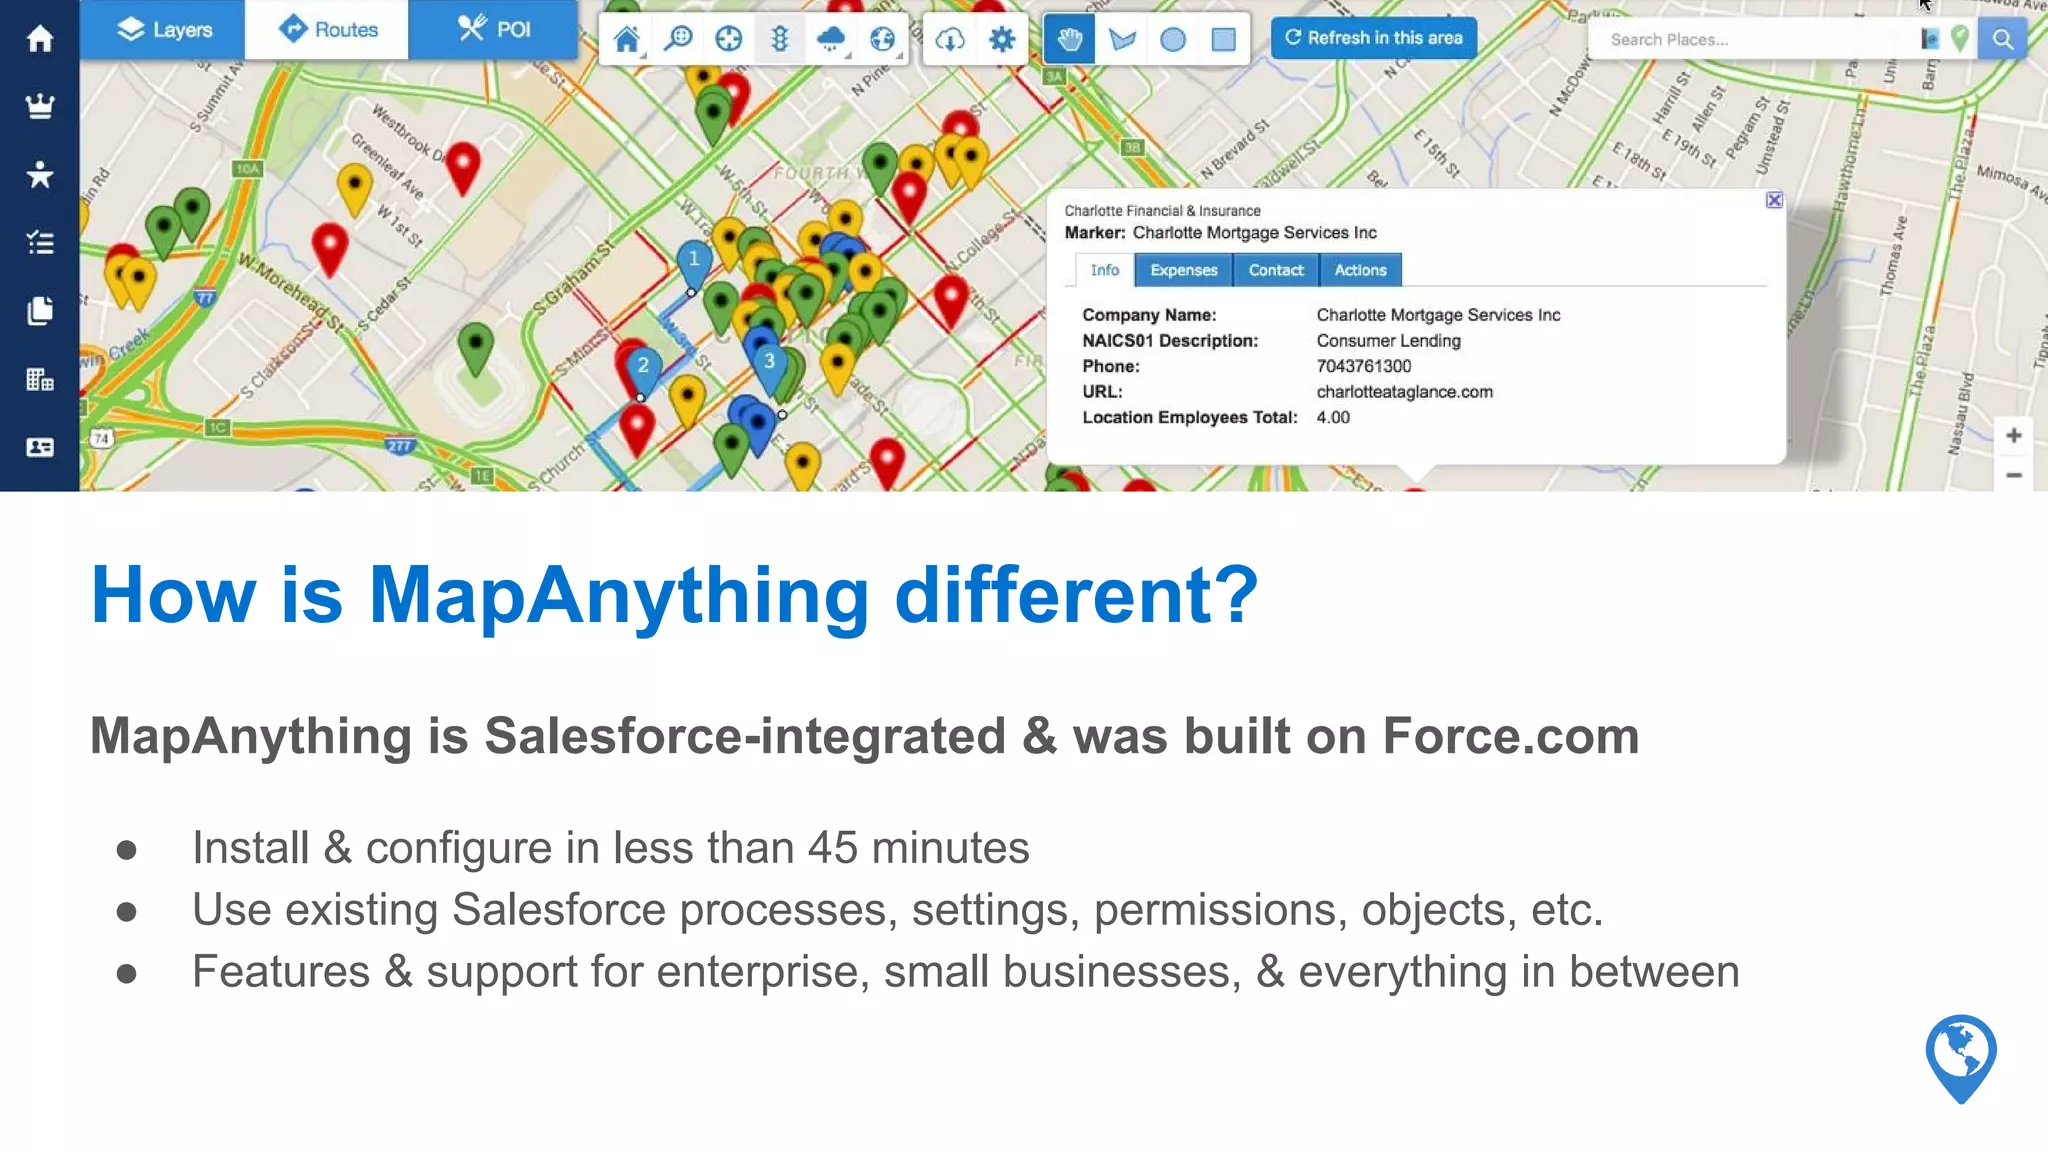The image size is (2048, 1152).
Task: Open the Expenses tab in marker popup
Action: coord(1184,270)
